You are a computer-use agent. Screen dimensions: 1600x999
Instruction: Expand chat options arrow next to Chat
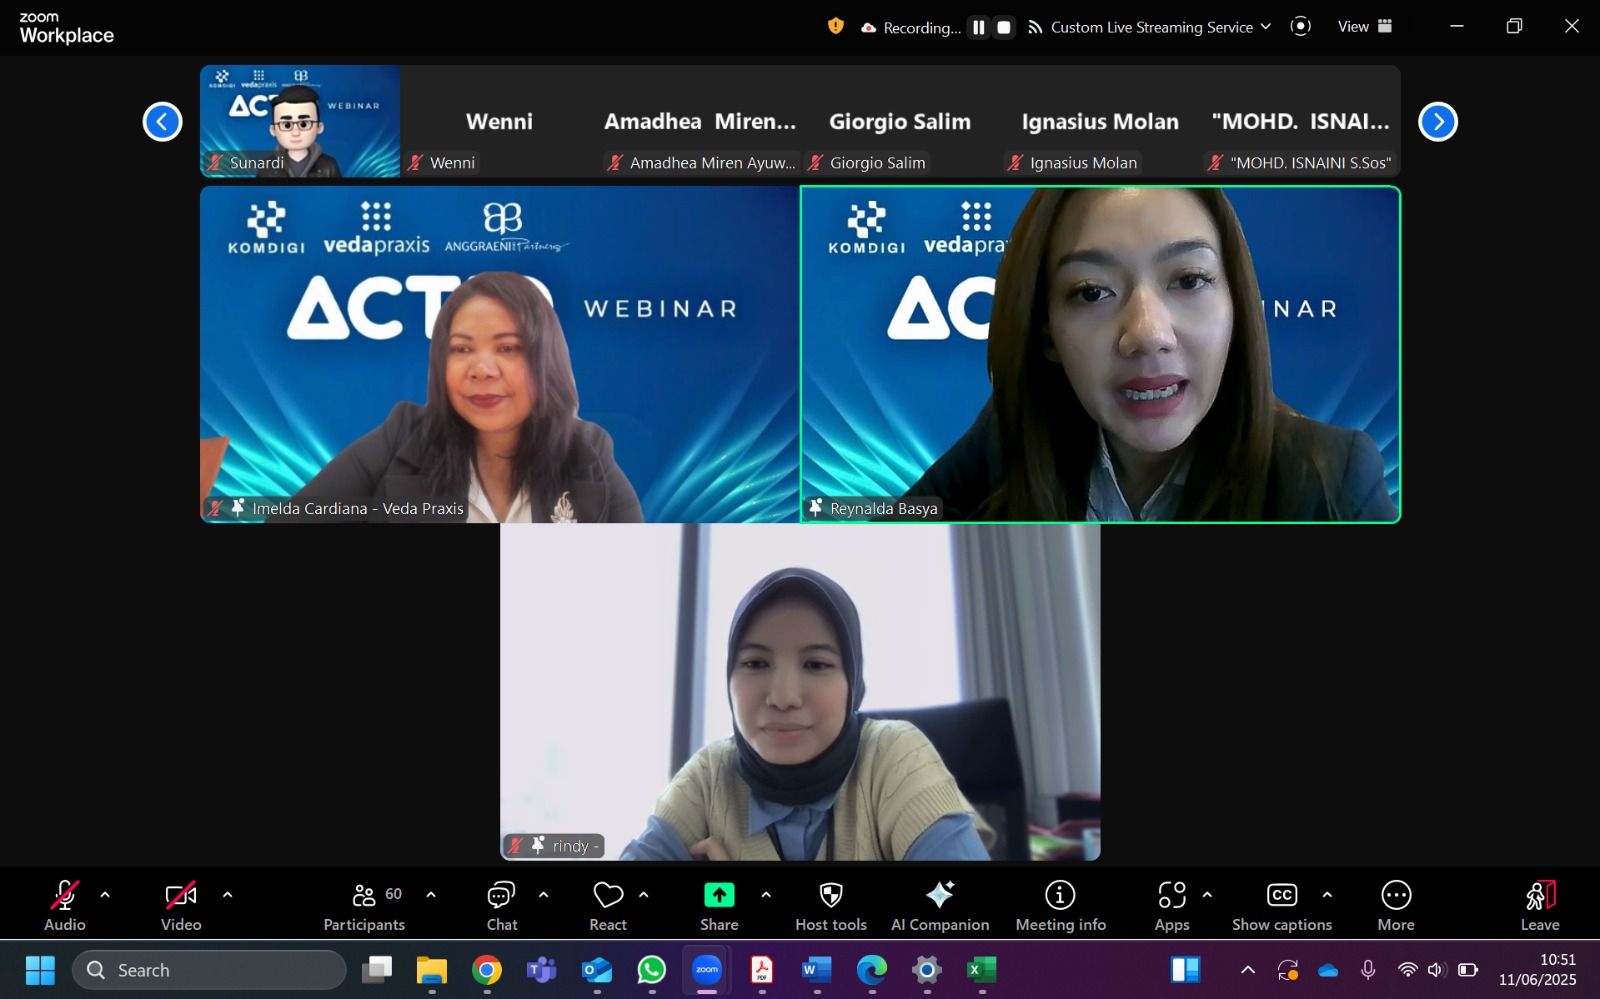[543, 895]
